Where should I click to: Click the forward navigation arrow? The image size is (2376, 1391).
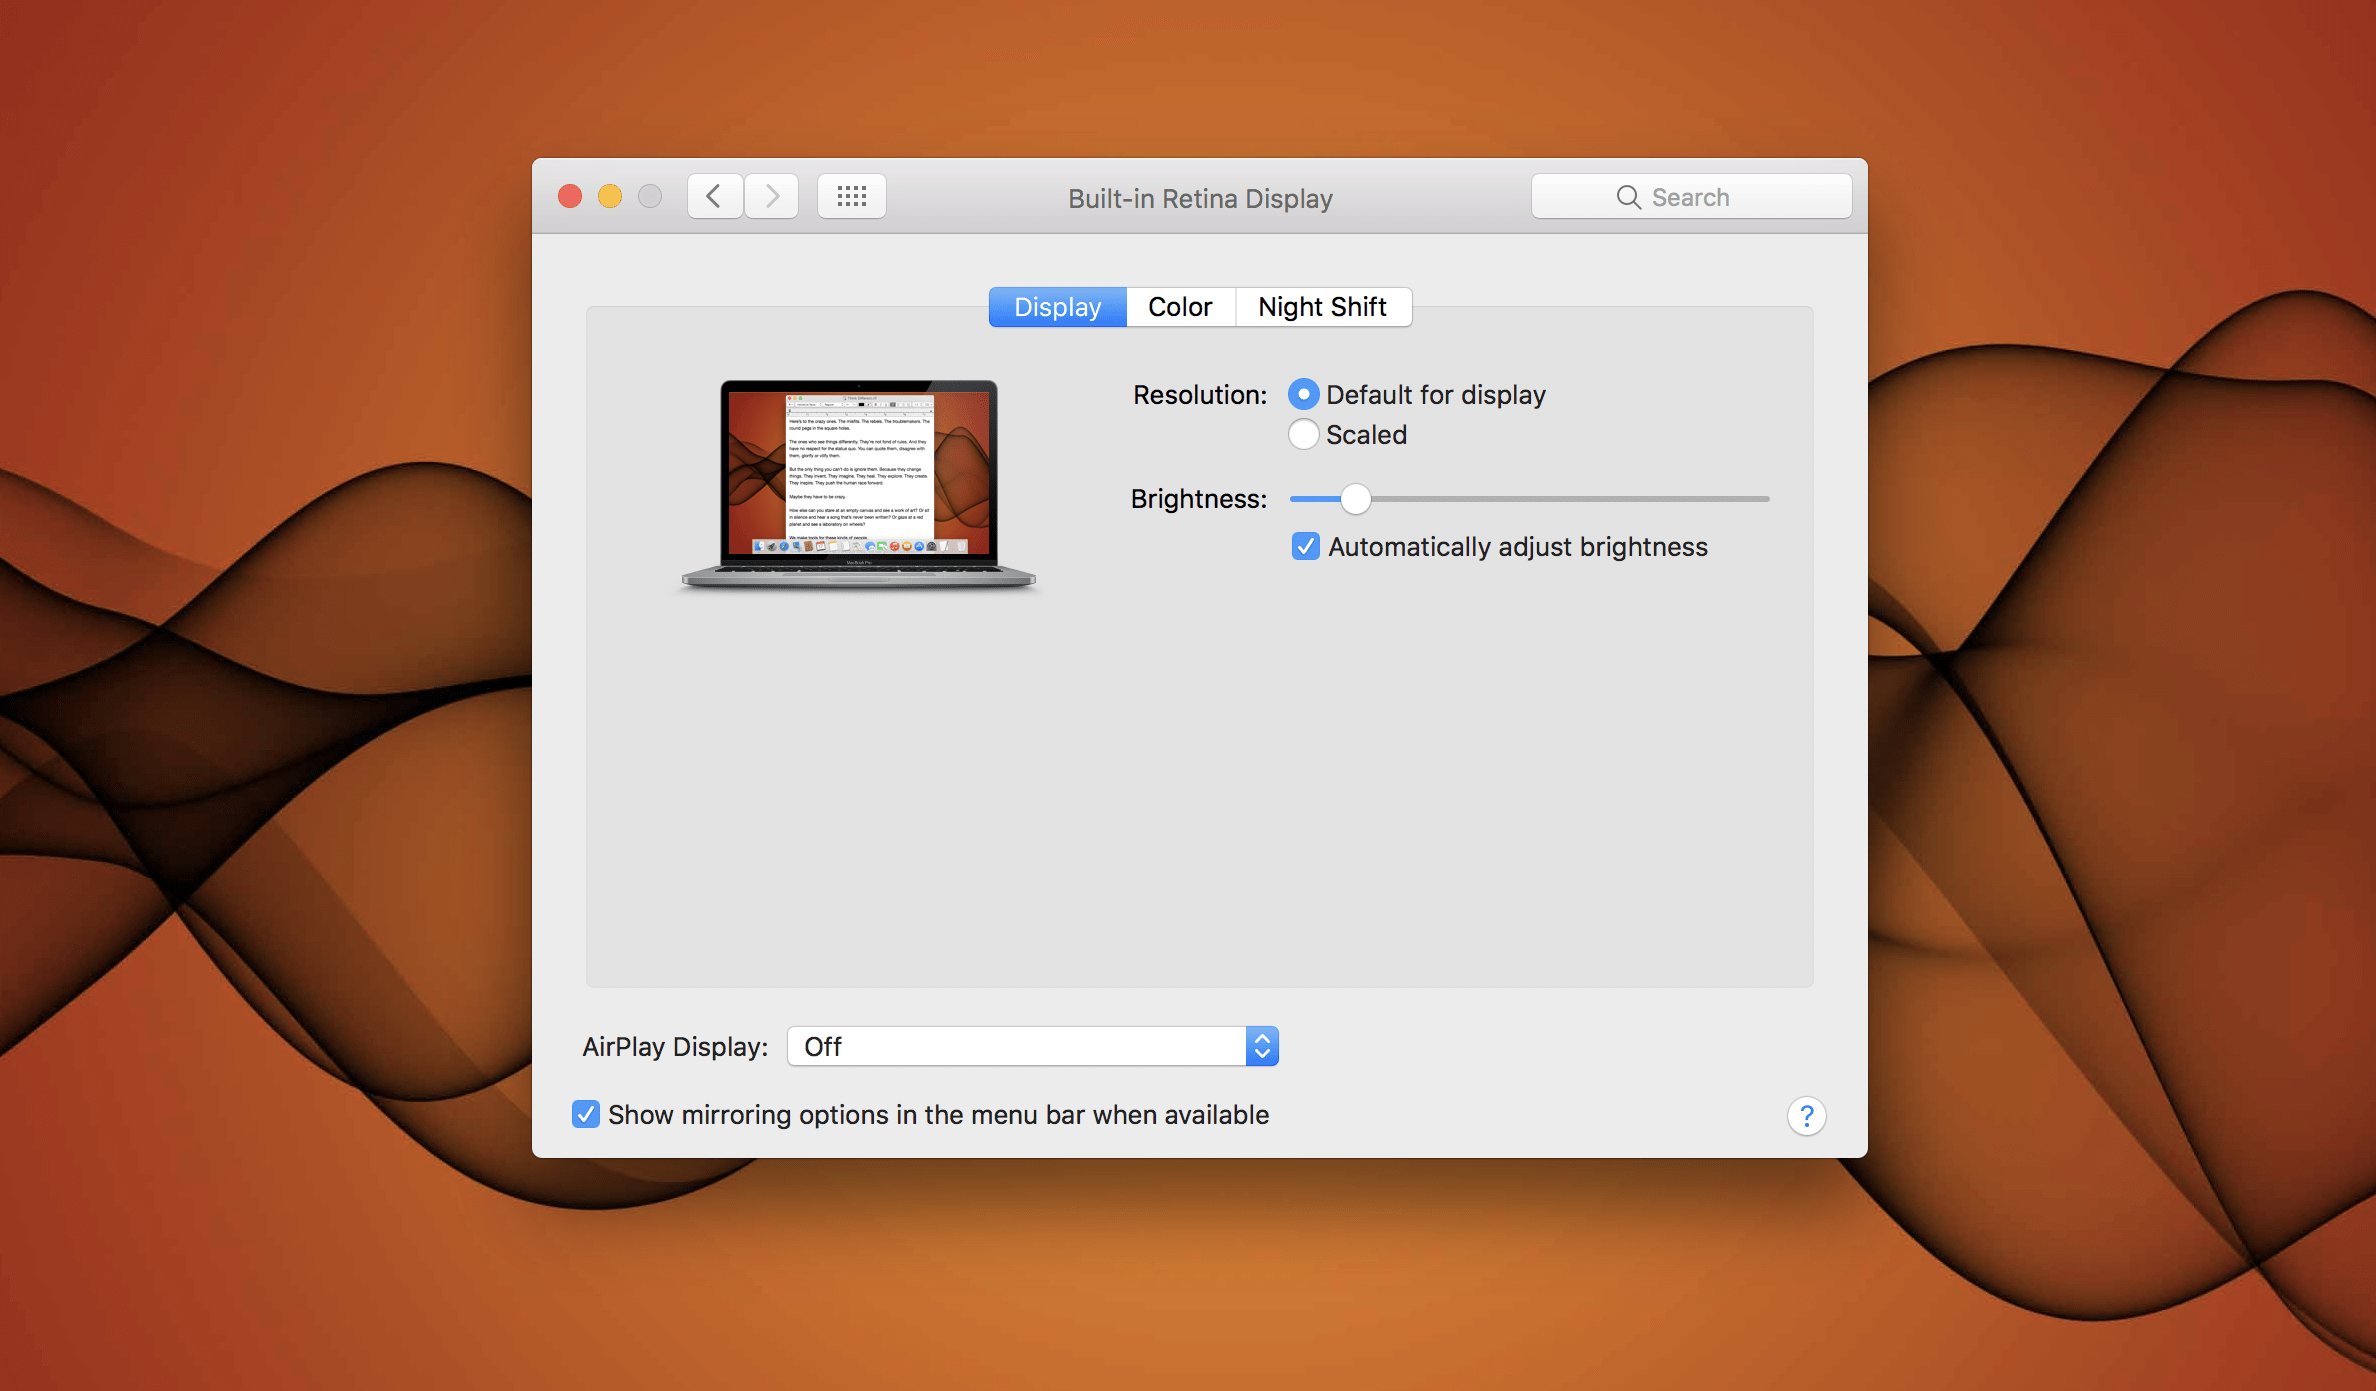pos(772,196)
